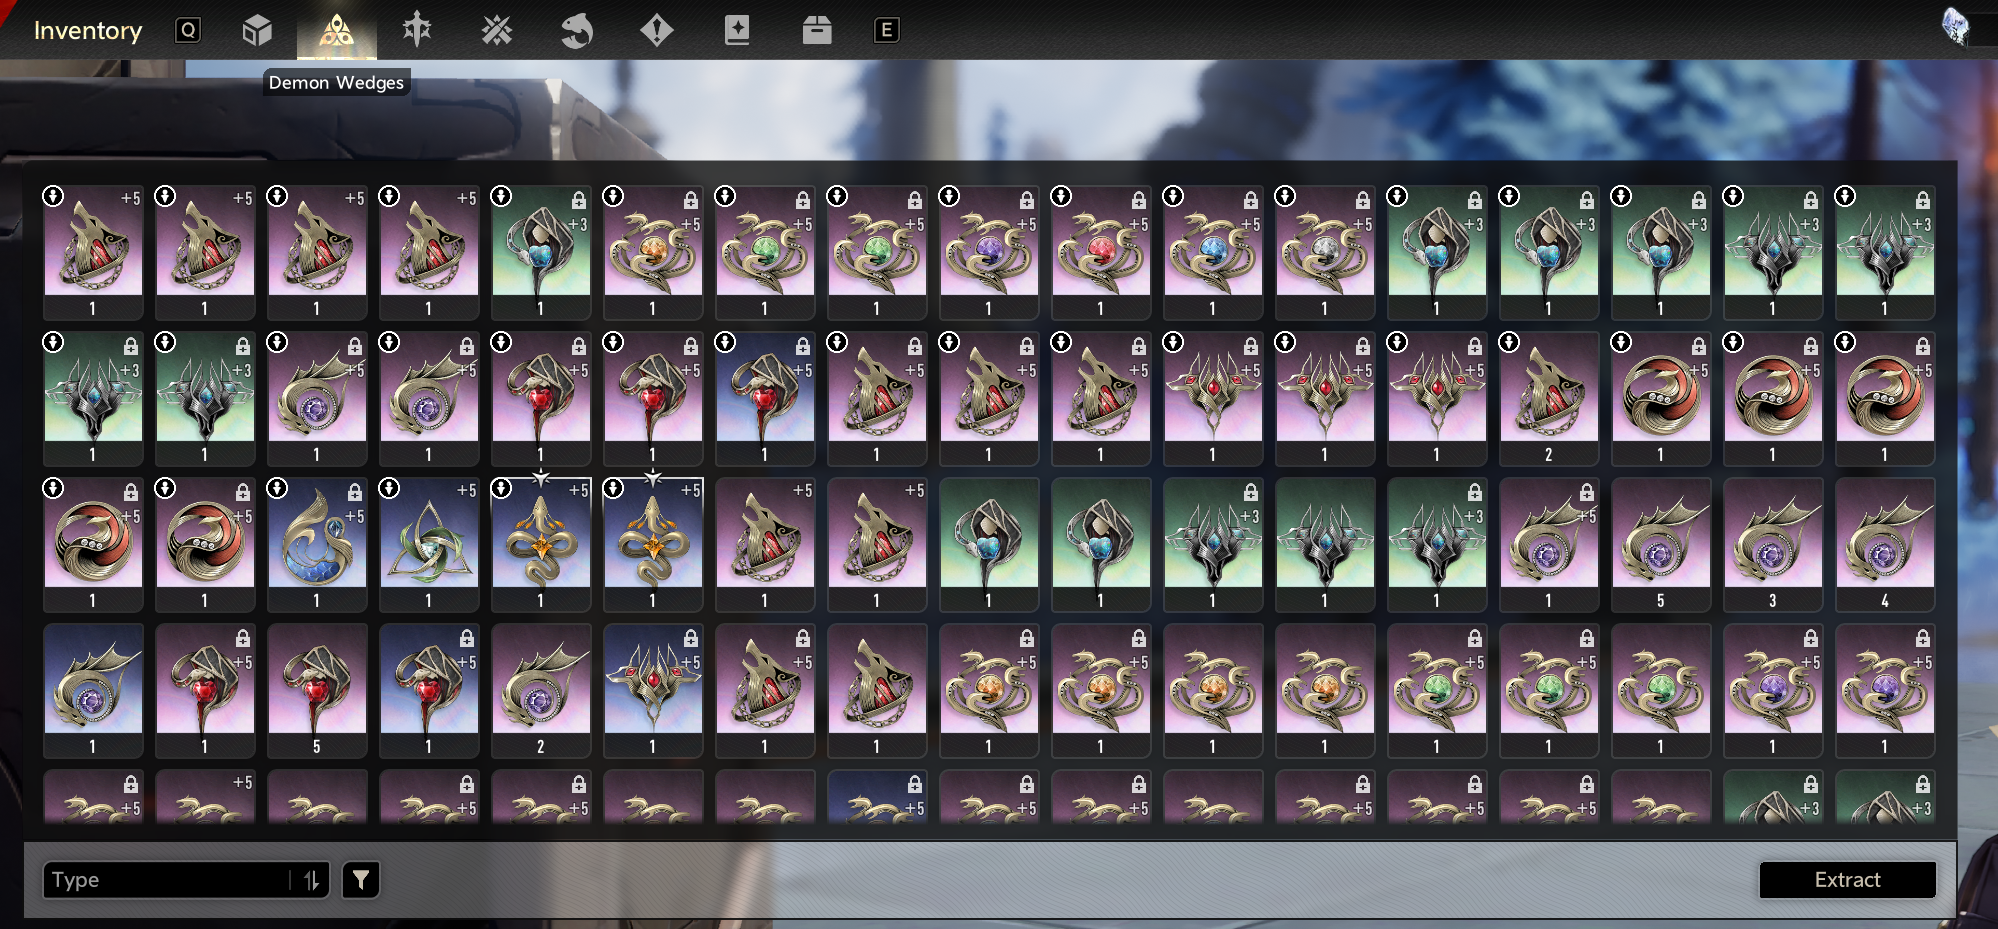
Task: Choose the green triangular knot wedge
Action: (429, 544)
